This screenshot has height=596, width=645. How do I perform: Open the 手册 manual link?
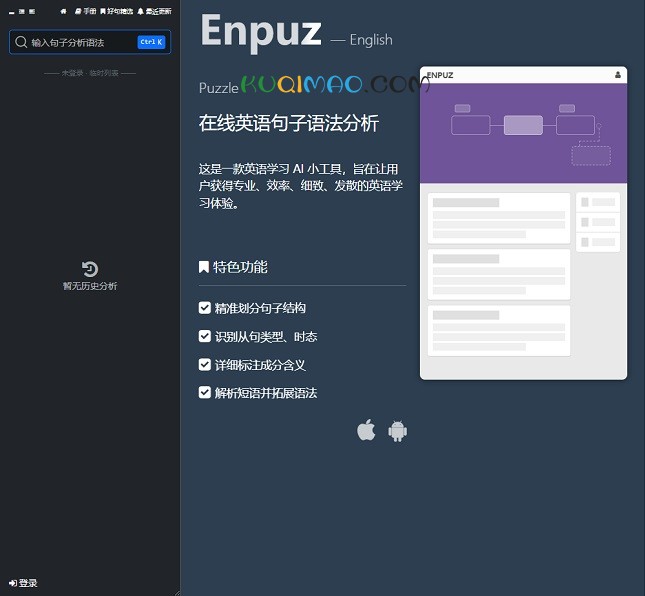pyautogui.click(x=86, y=12)
